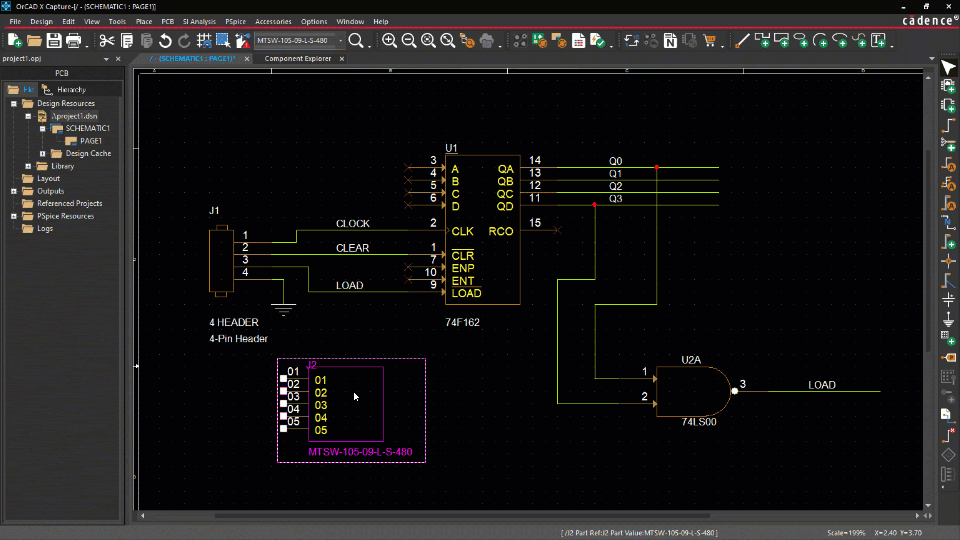960x540 pixels.
Task: Open the part name MTSW-105-09-L-S-480 dropdown
Action: (340, 41)
